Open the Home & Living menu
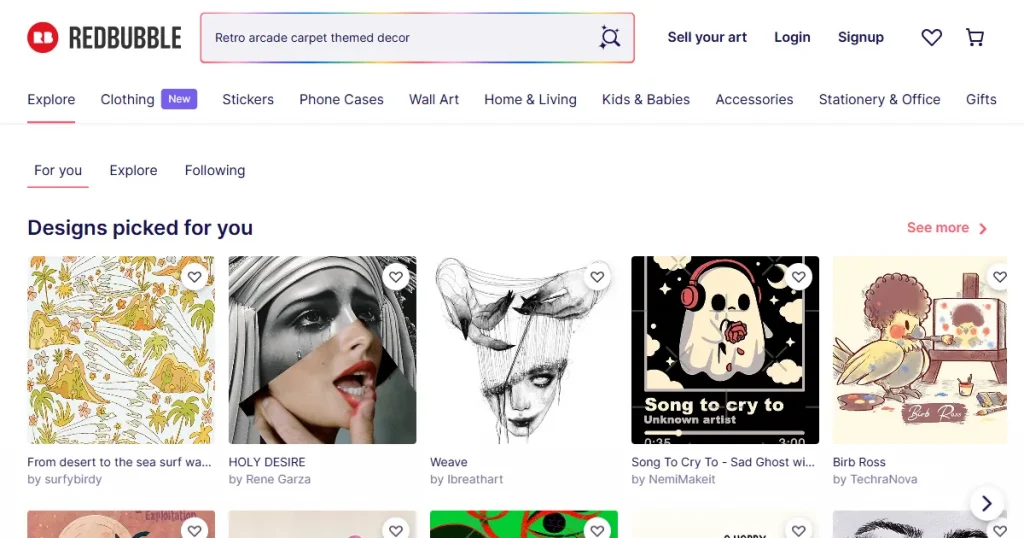 click(530, 99)
